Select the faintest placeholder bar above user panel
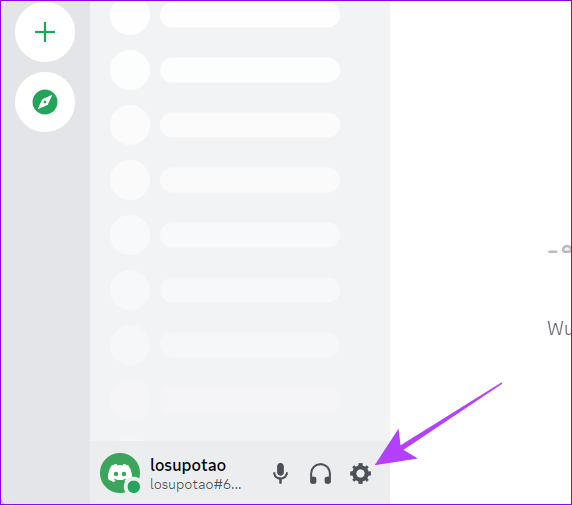The image size is (572, 506). pos(250,400)
